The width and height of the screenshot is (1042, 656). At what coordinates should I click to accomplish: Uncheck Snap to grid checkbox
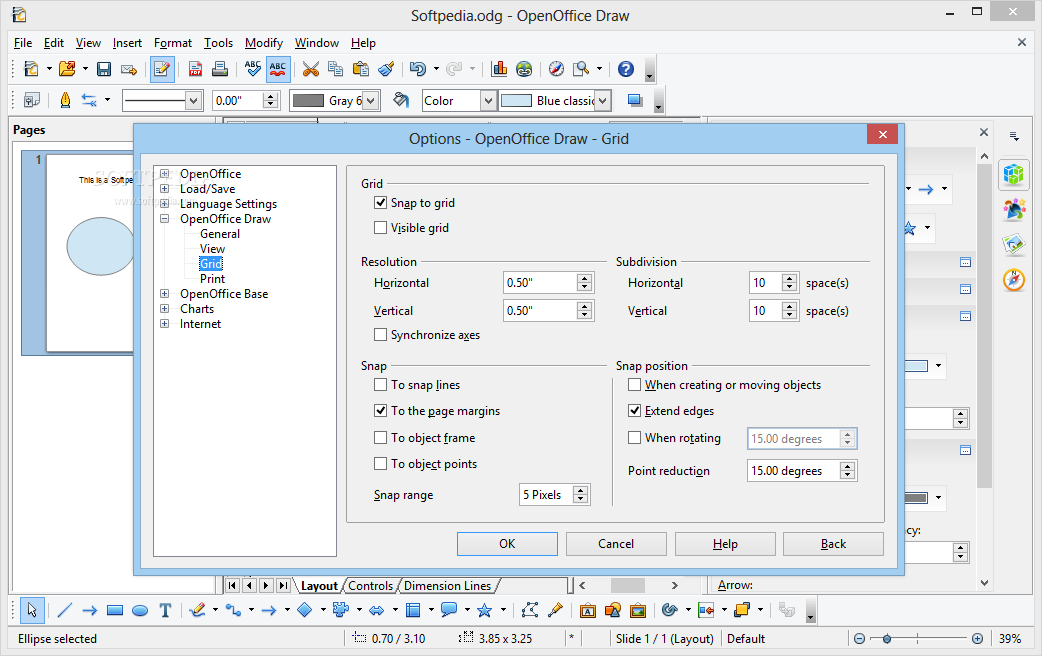point(380,203)
